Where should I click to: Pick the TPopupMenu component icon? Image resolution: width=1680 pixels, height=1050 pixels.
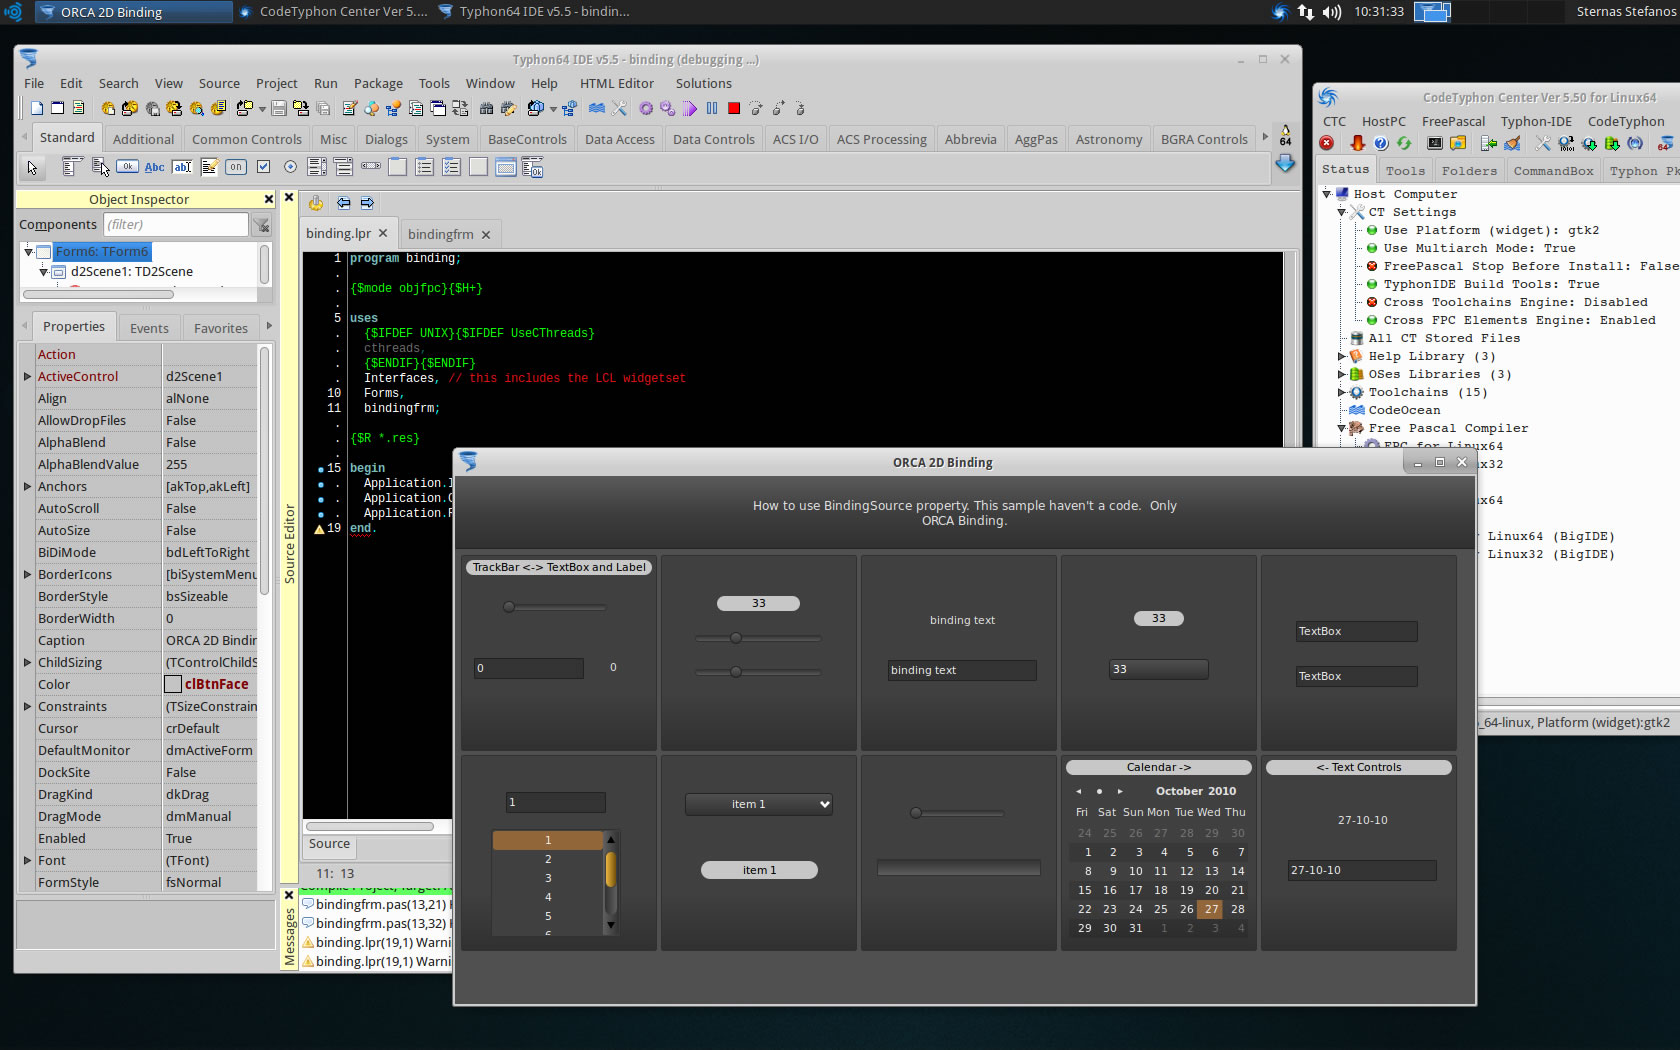click(x=100, y=167)
